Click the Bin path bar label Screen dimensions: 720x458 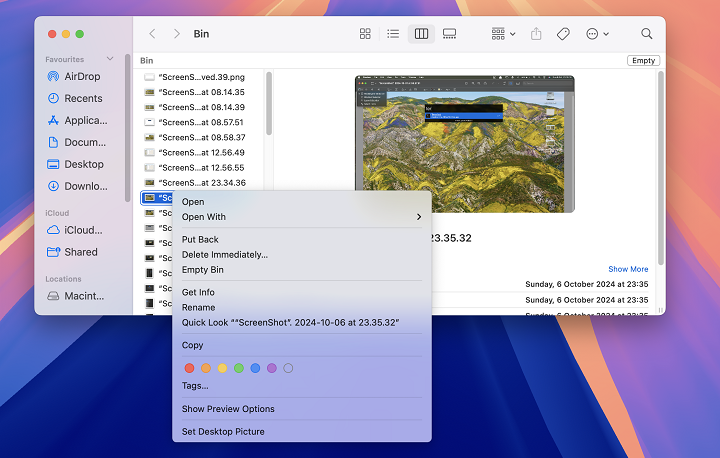pyautogui.click(x=147, y=60)
